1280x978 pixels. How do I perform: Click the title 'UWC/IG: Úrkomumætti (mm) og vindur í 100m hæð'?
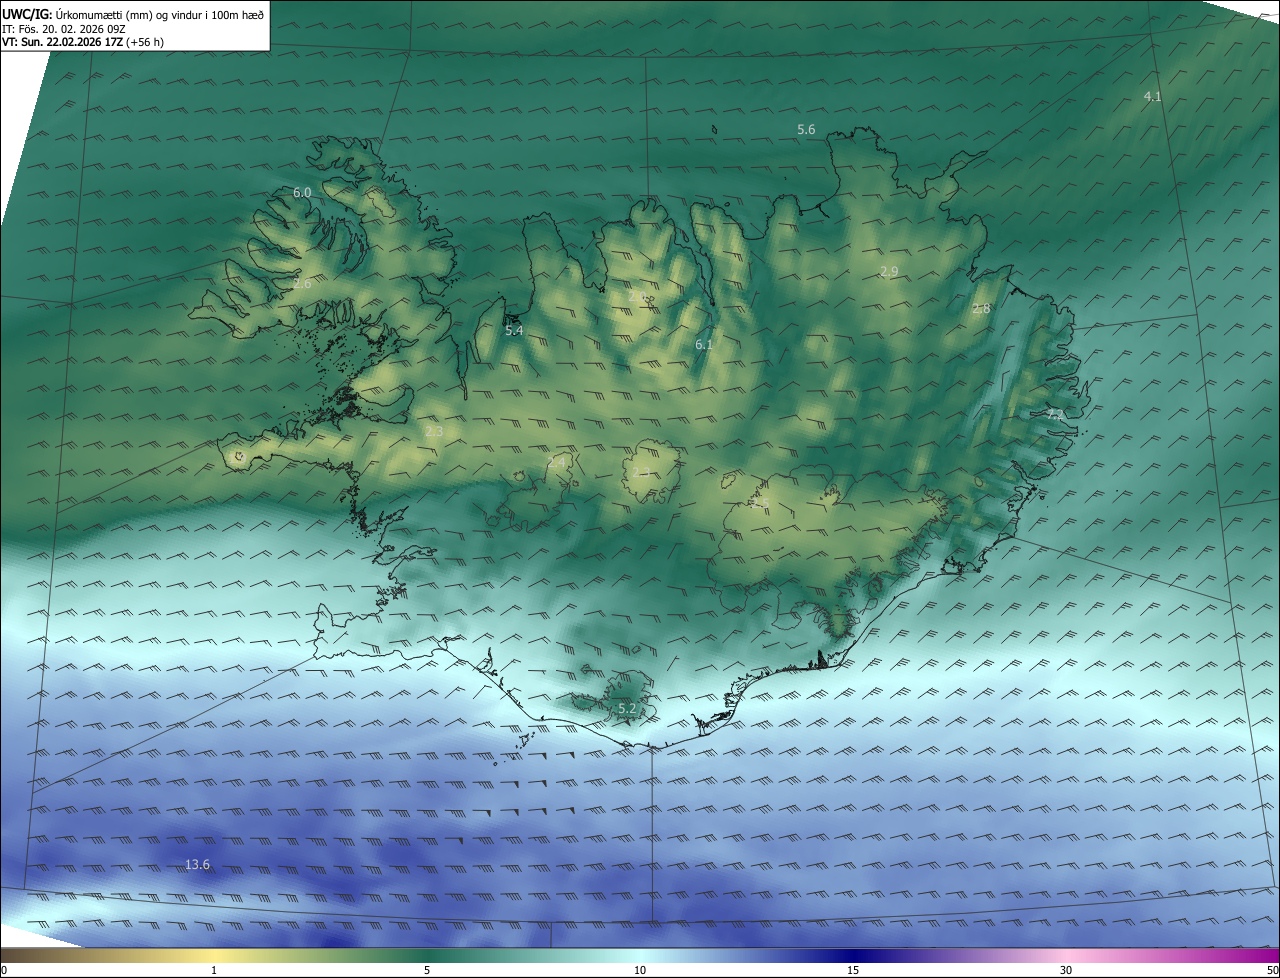[133, 14]
